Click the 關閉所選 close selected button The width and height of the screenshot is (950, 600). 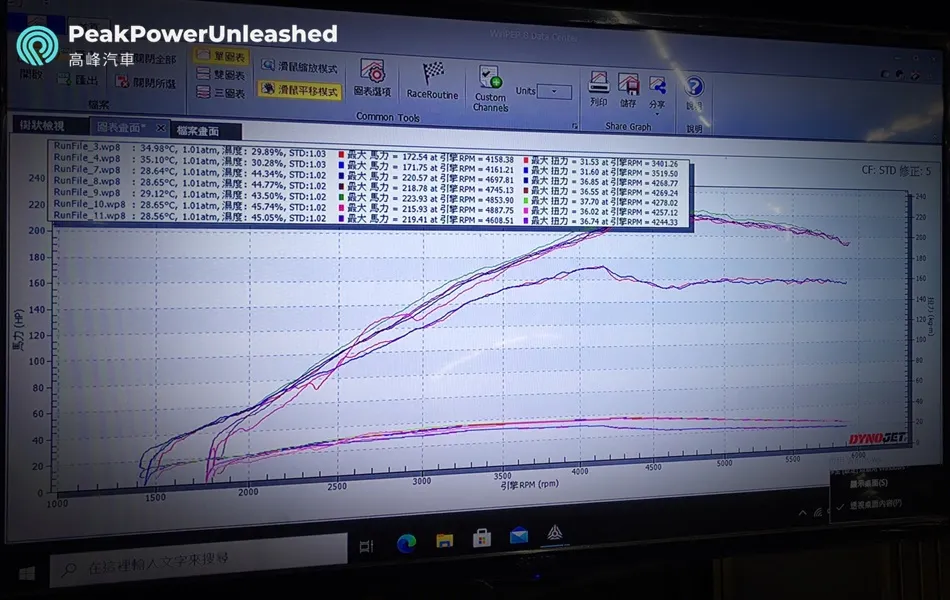pyautogui.click(x=146, y=82)
